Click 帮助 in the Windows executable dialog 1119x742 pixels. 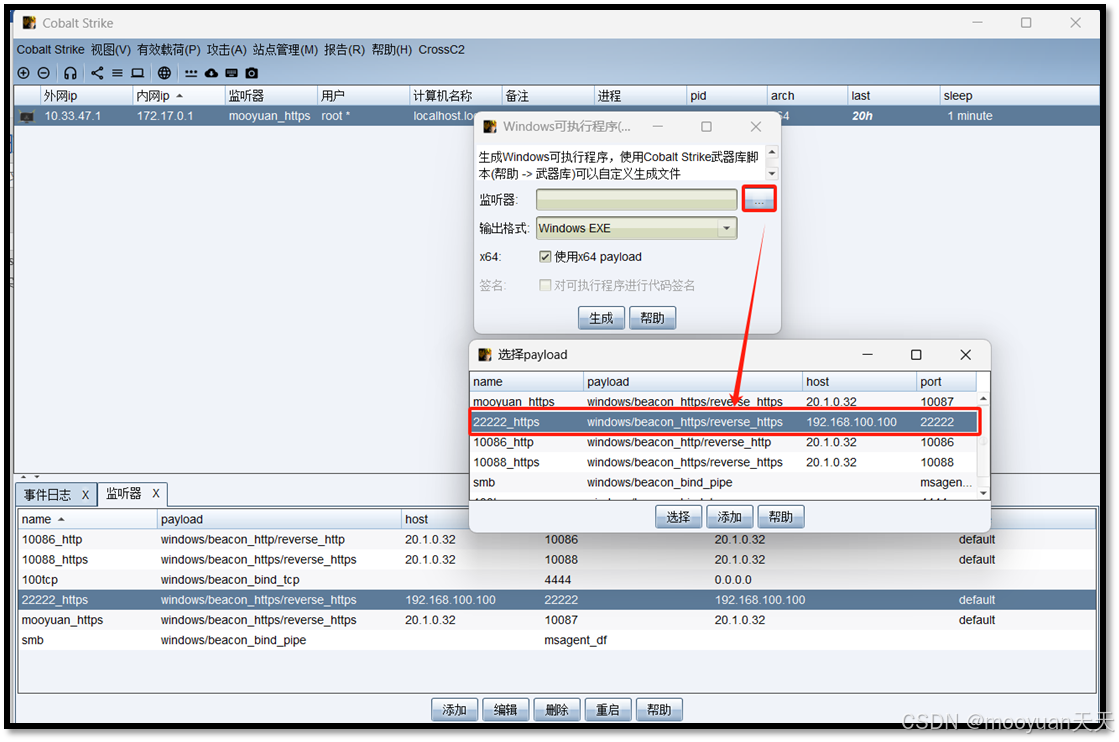pyautogui.click(x=652, y=318)
